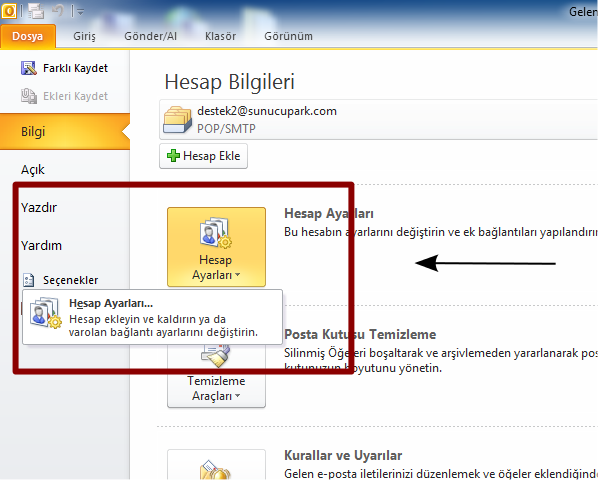Select Bilgi in the backstage menu

pos(65,132)
